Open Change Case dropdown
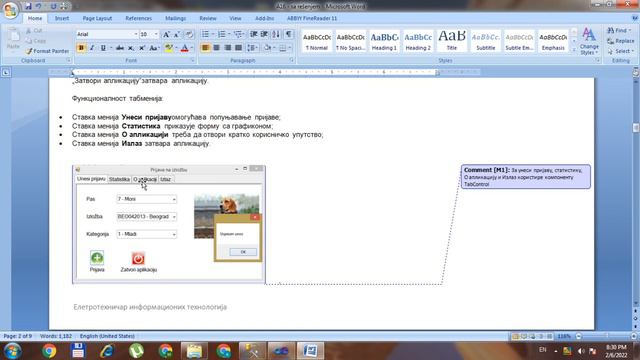 [154, 48]
